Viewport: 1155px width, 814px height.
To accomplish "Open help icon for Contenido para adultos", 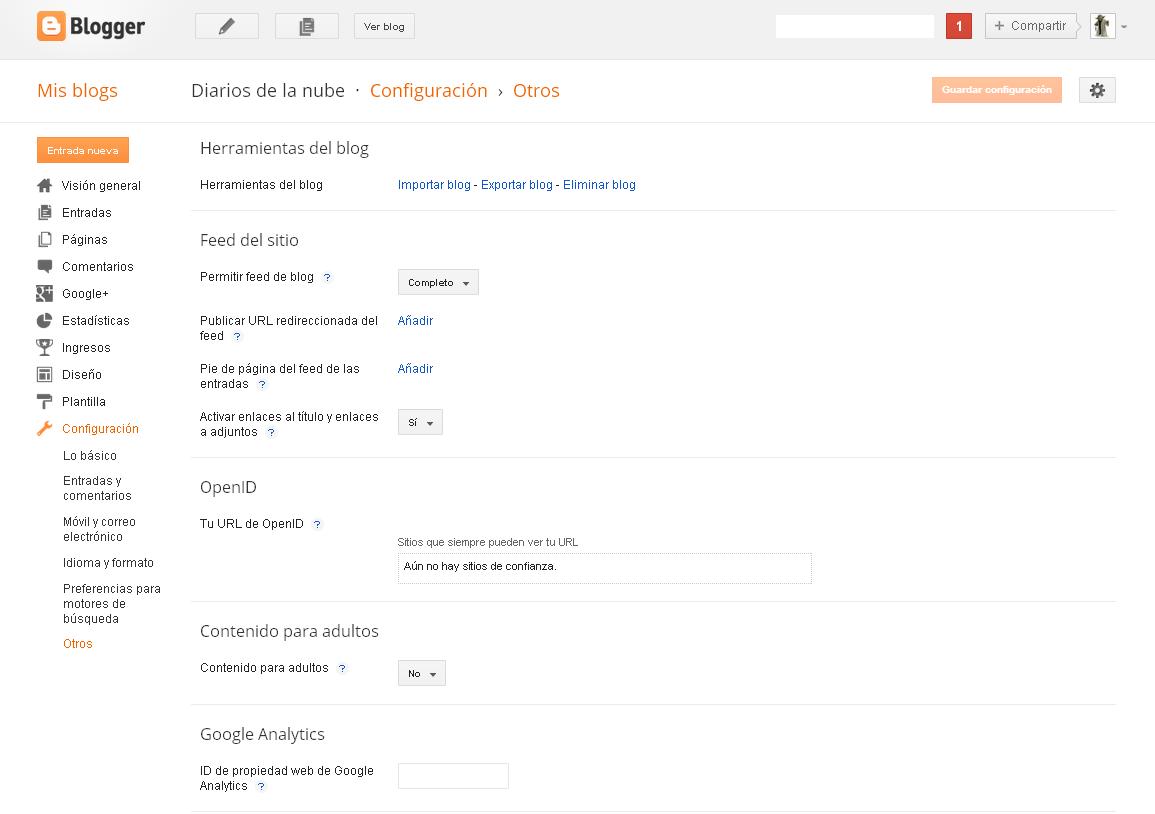I will 342,668.
